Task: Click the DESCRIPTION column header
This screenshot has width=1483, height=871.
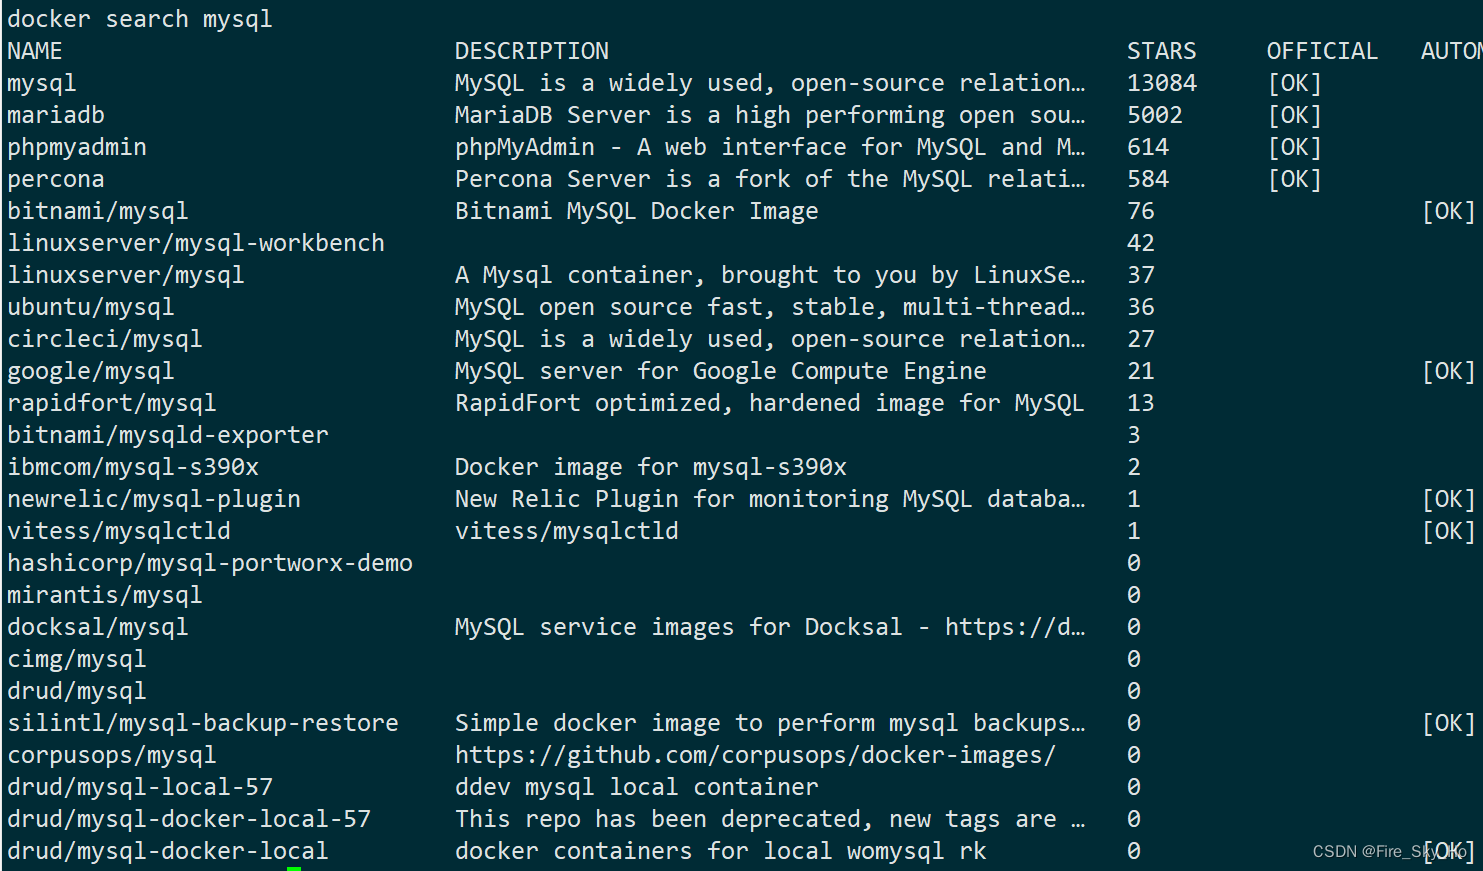Action: [532, 51]
